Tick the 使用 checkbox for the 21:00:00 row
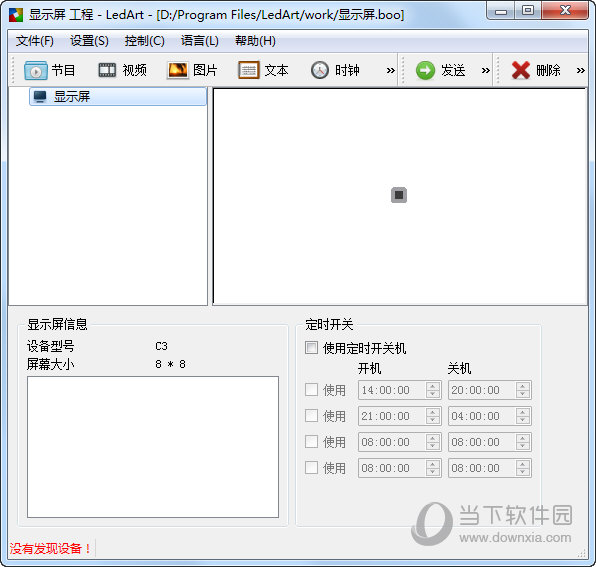 click(311, 415)
